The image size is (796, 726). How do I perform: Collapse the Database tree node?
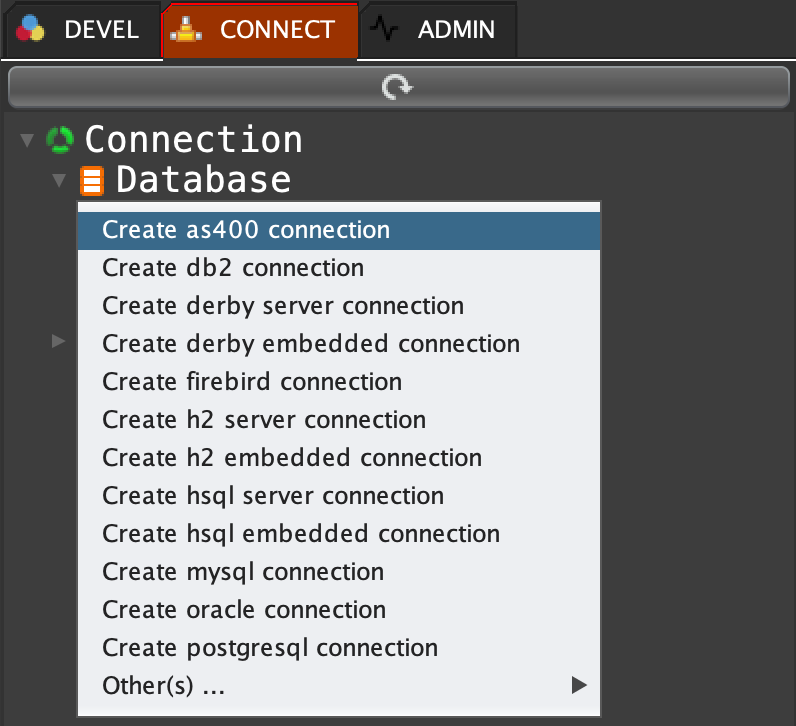[x=59, y=181]
